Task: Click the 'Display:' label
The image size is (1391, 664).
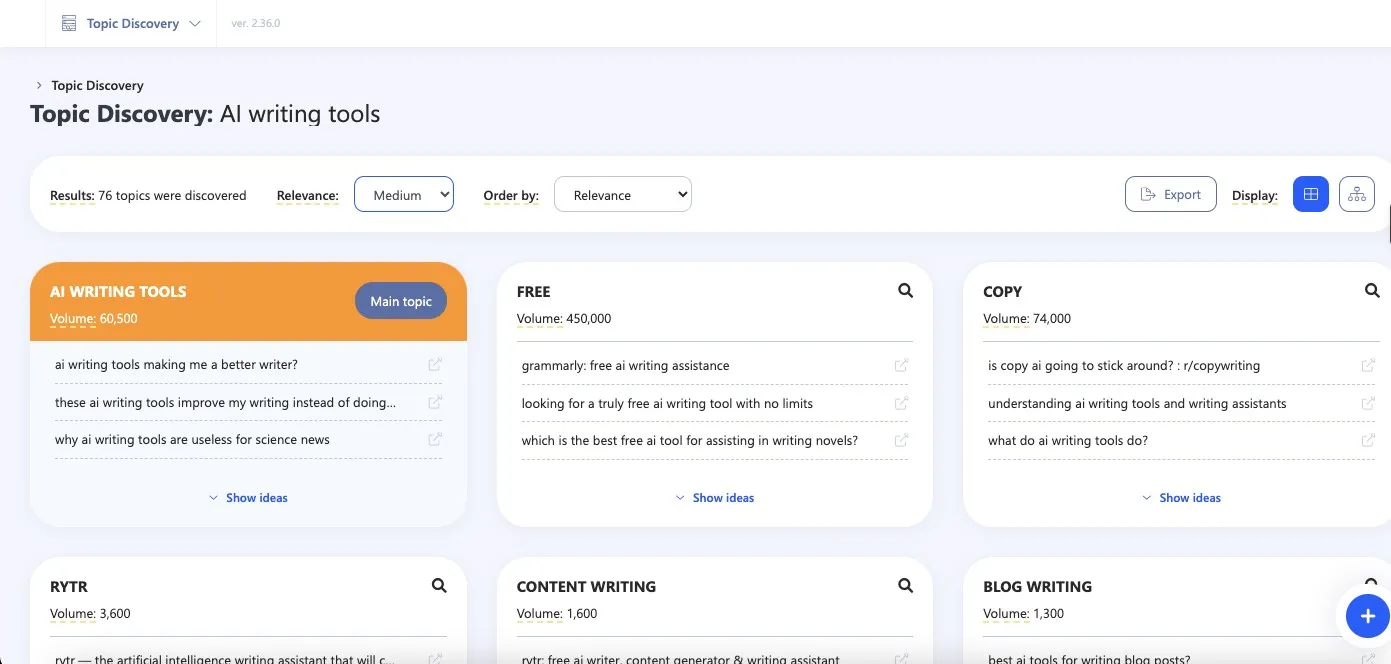Action: pos(1255,196)
